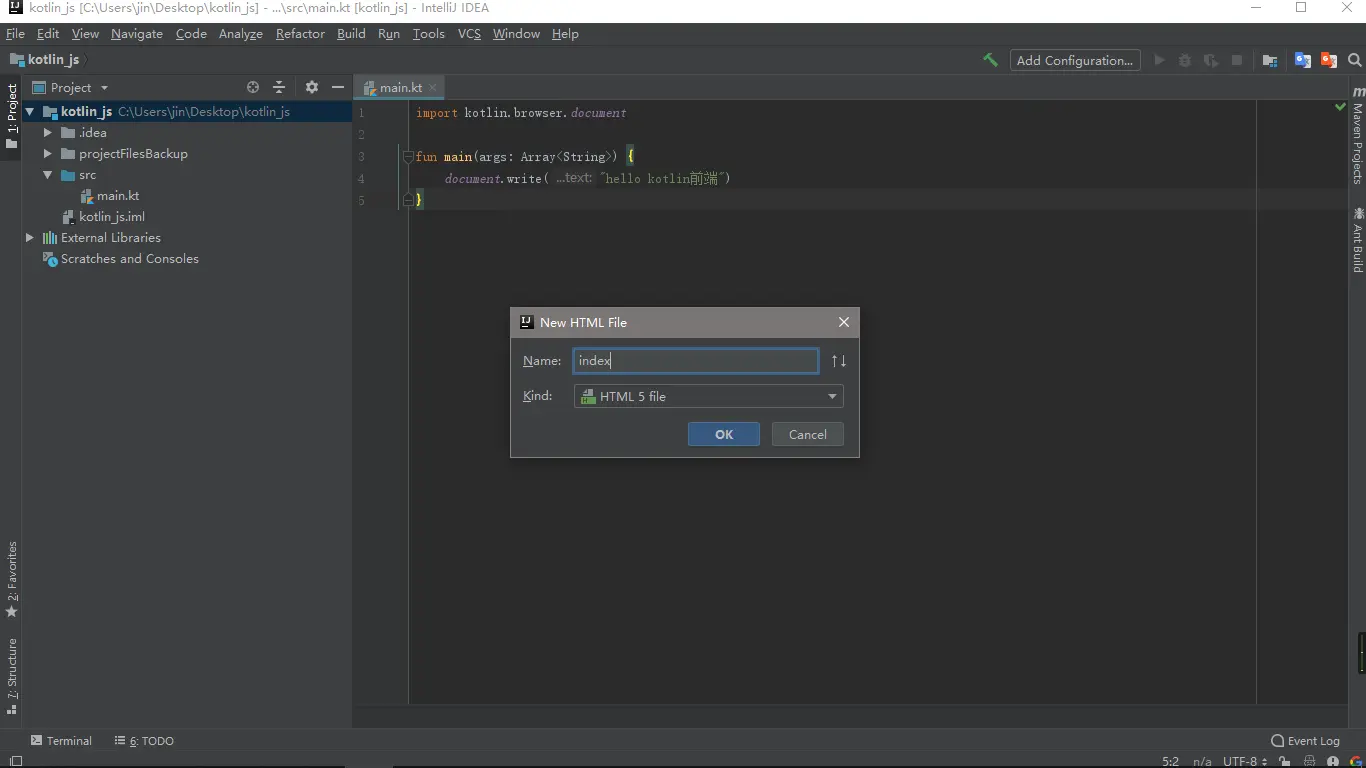Screen dimensions: 1366x768
Task: Click the 5:2 cursor position indicator
Action: [1171, 762]
